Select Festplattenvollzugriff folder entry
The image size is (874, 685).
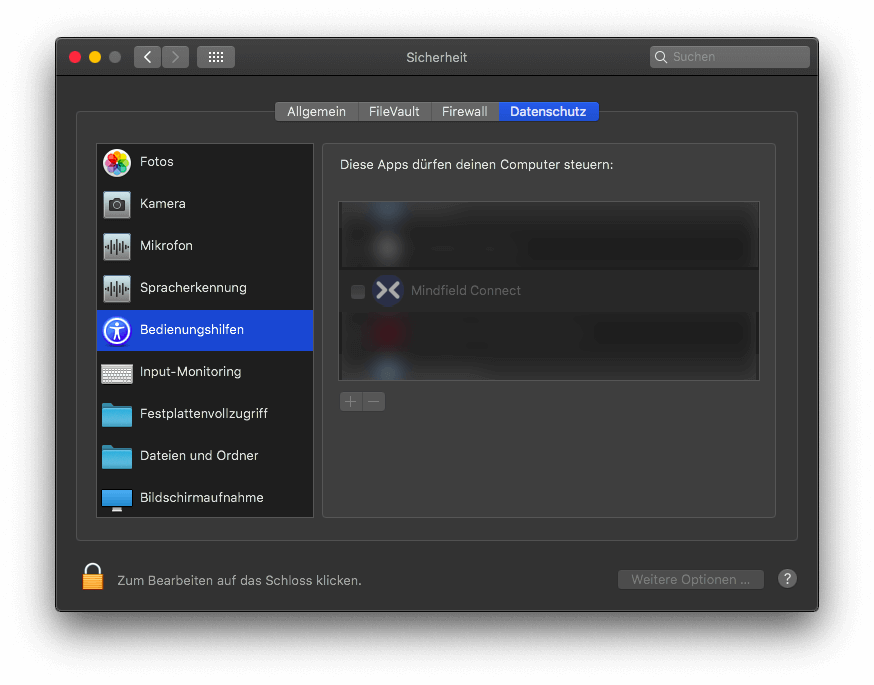pyautogui.click(x=204, y=414)
